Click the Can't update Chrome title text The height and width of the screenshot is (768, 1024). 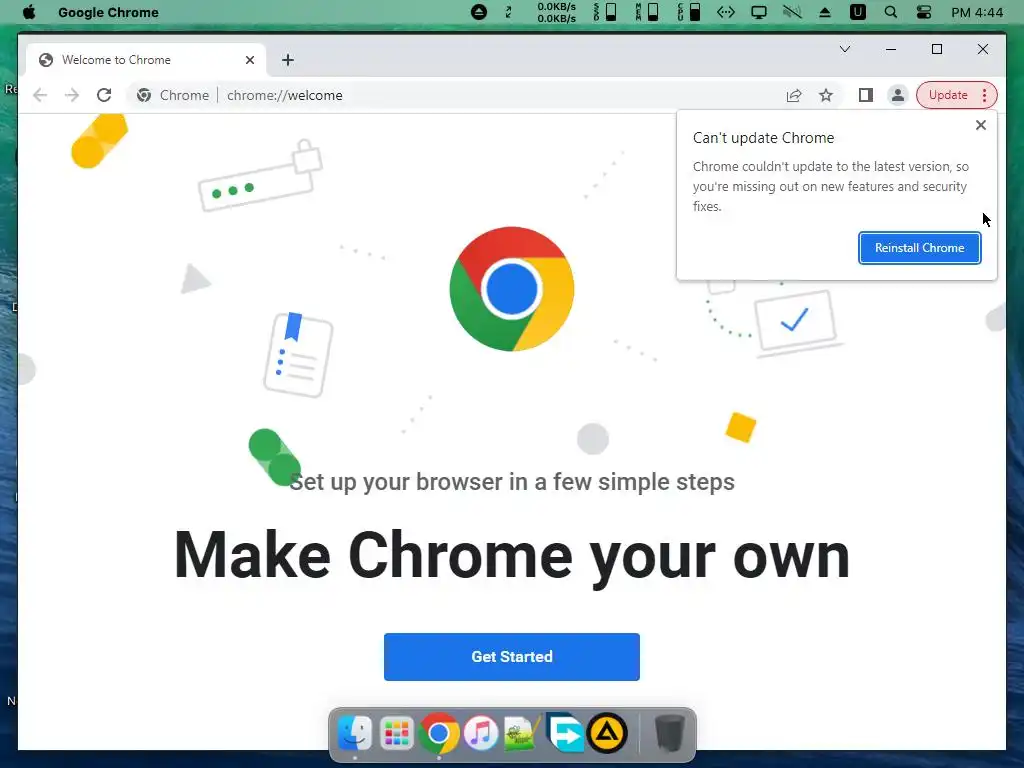tap(763, 138)
